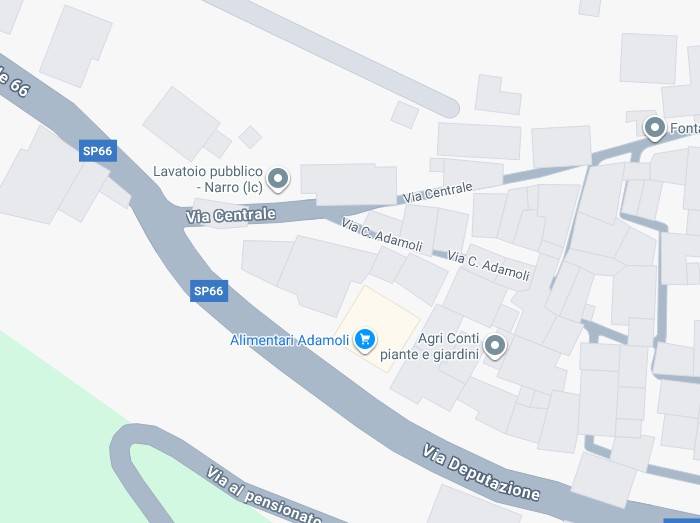Click the Lavatoio pubblico location pin

click(278, 179)
